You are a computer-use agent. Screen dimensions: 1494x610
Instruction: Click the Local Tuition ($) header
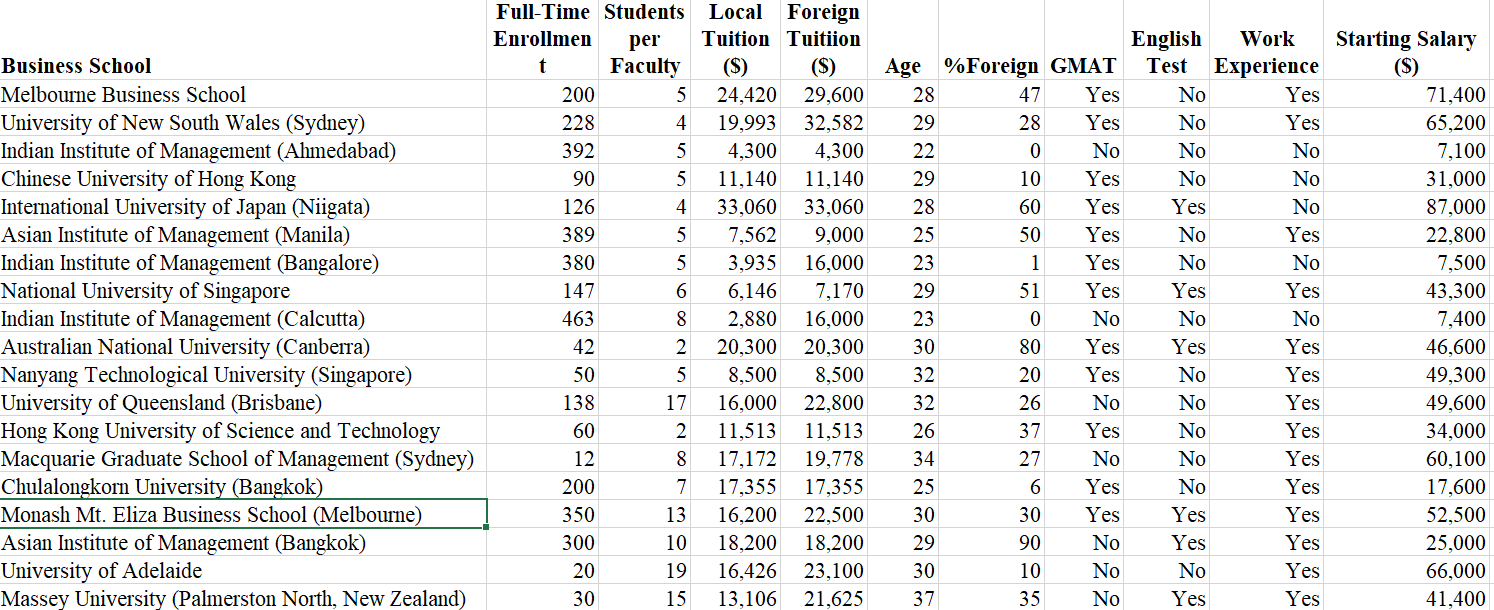coord(736,40)
